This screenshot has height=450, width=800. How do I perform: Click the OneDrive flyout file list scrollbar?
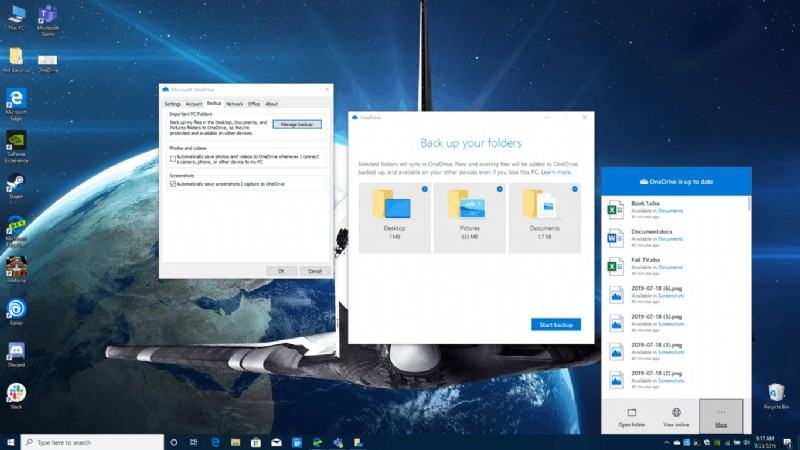coord(749,204)
